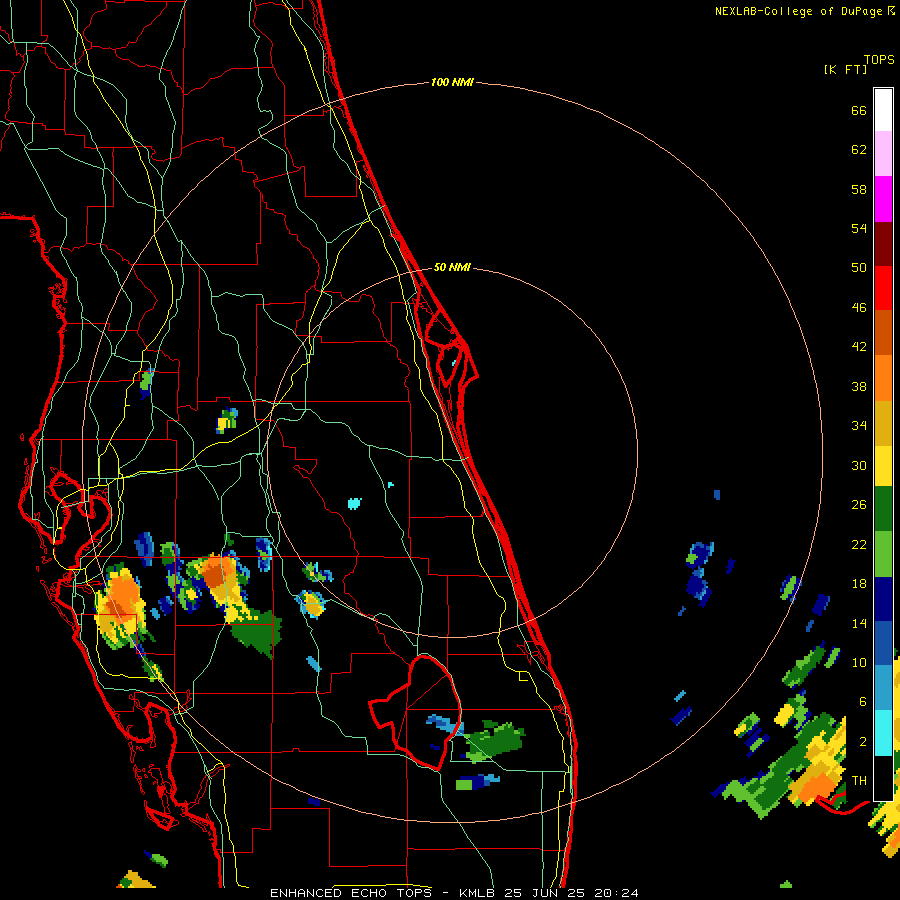Pick the cyan legend swatch
Image resolution: width=900 pixels, height=900 pixels.
pos(883,733)
